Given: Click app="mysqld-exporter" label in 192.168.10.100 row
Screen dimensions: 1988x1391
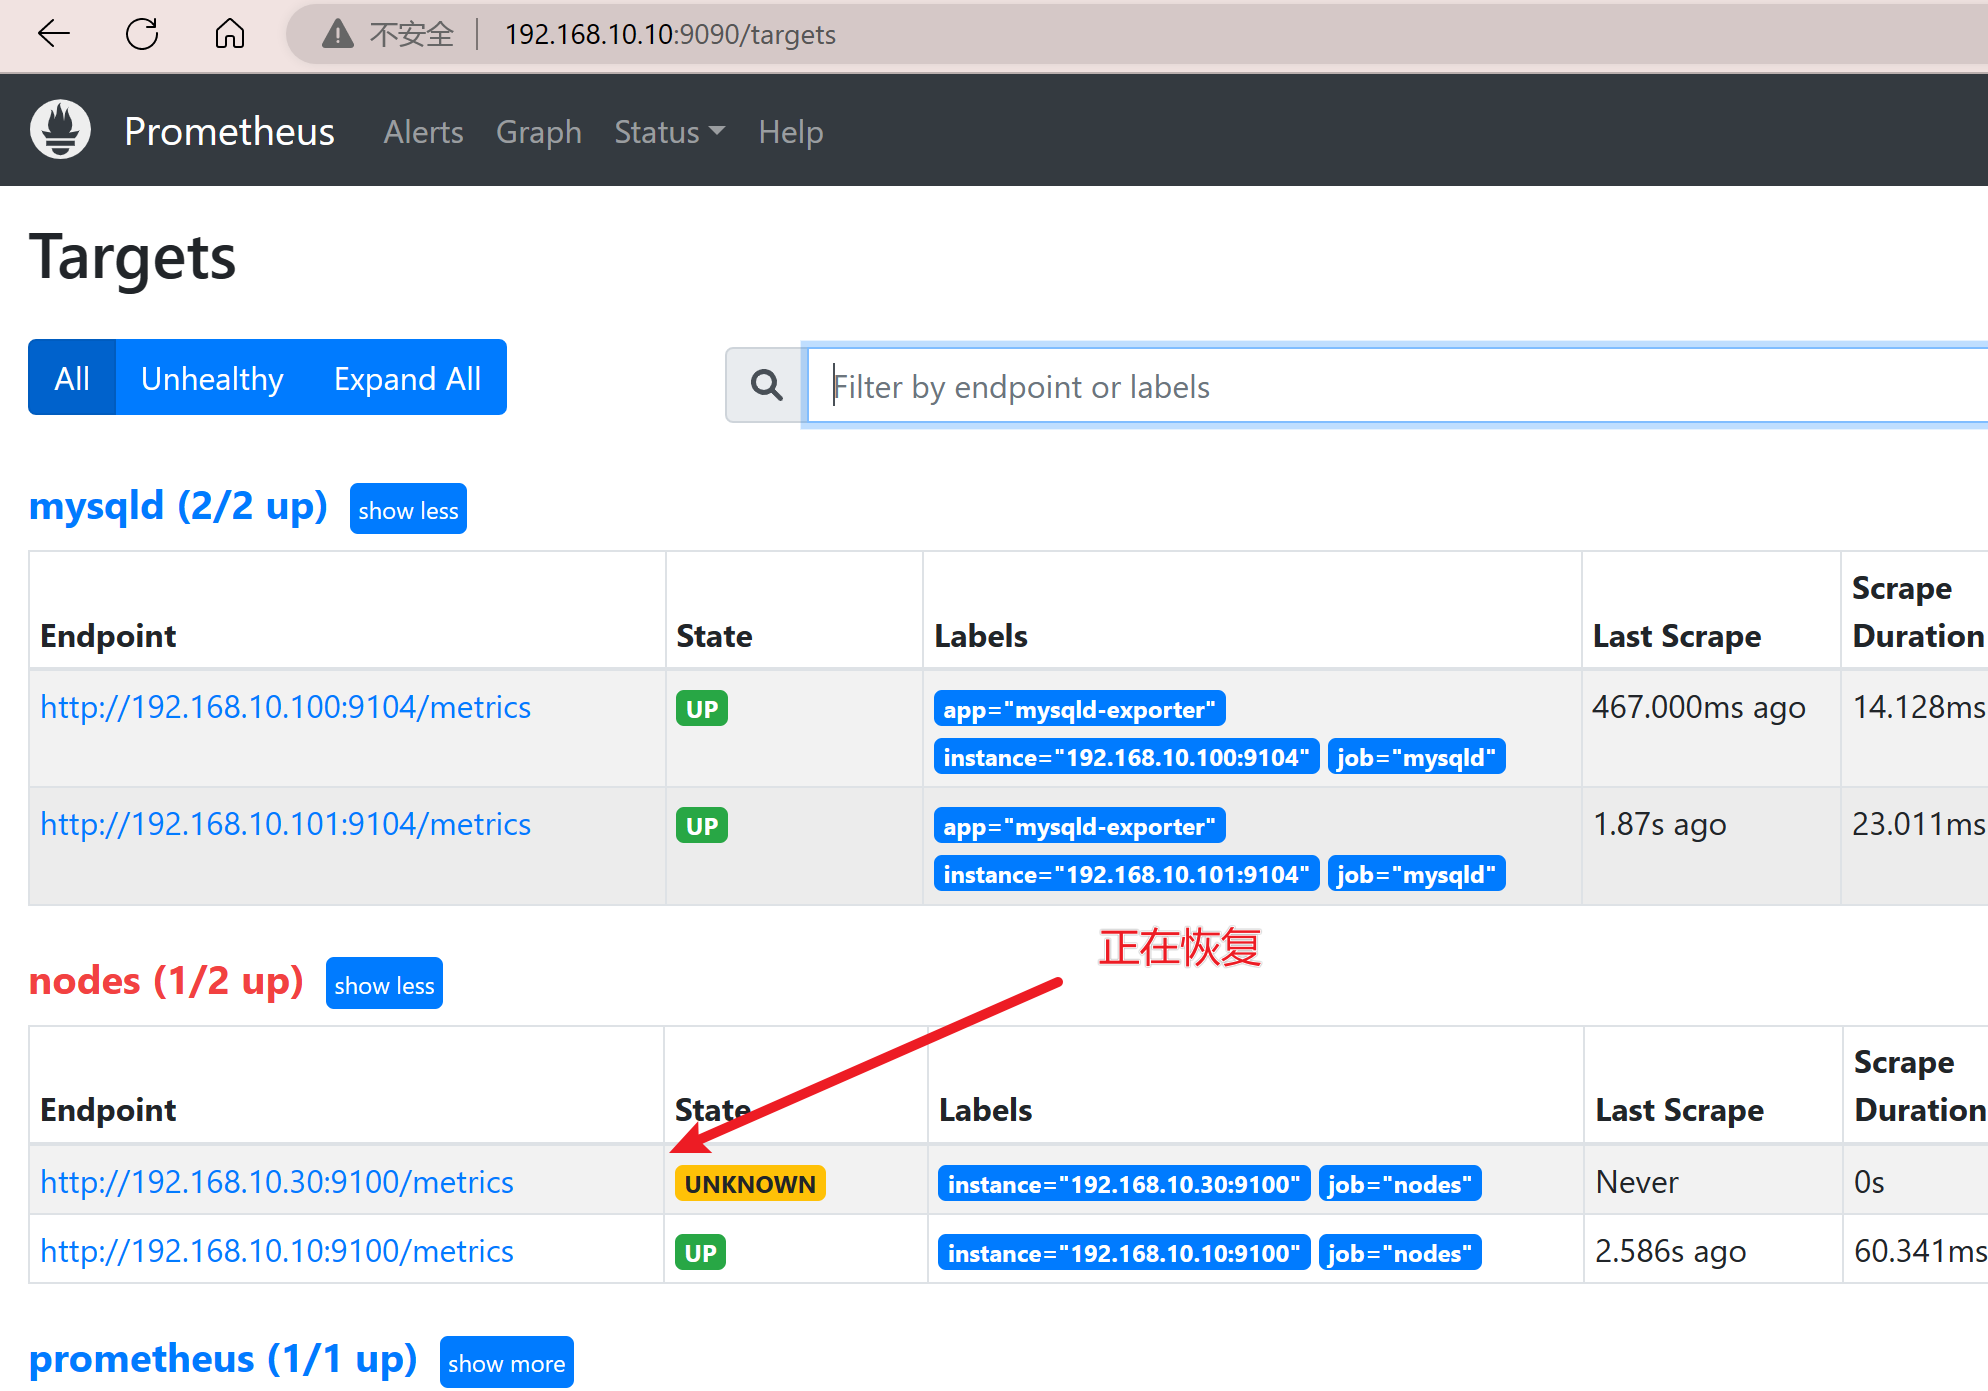Looking at the screenshot, I should point(1080,709).
